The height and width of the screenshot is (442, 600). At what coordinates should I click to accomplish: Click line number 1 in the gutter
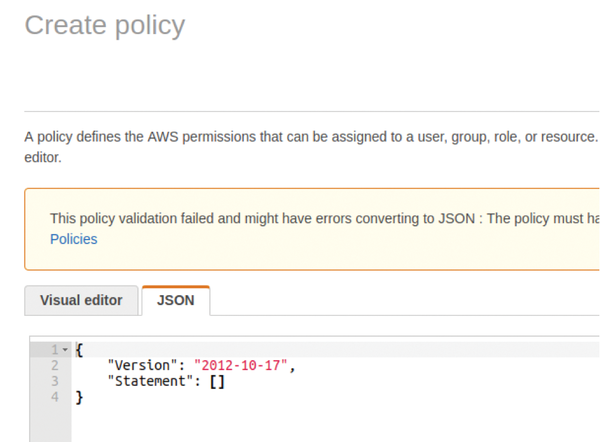[55, 349]
